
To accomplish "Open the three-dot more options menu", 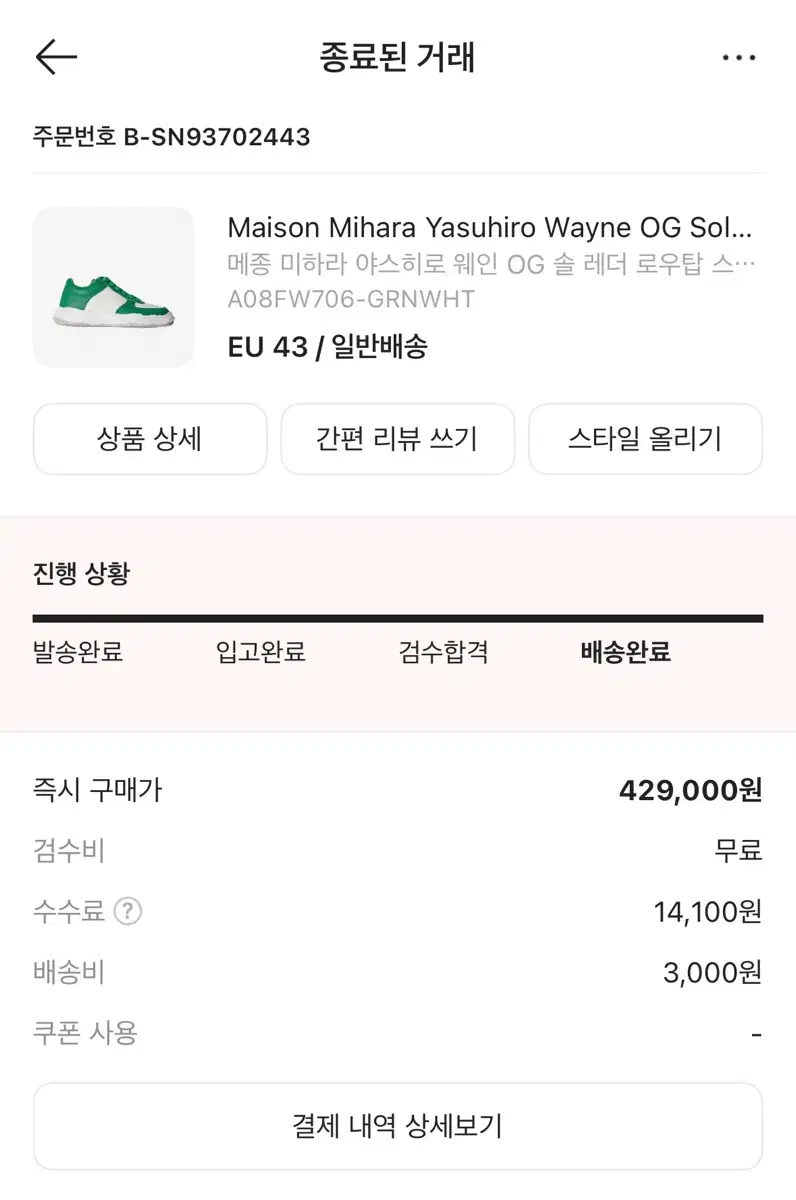I will point(739,58).
